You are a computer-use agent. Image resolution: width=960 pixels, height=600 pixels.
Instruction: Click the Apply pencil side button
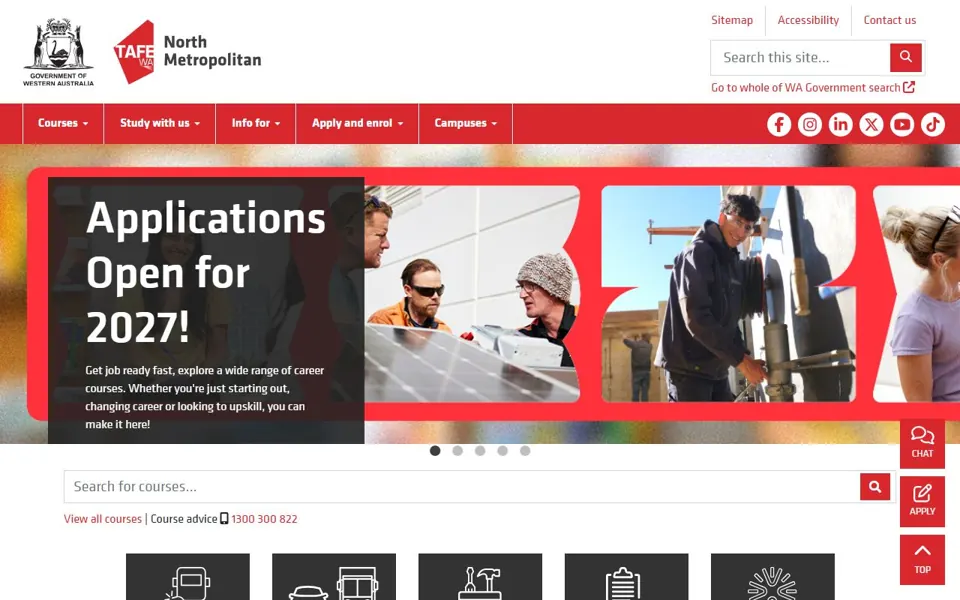point(922,501)
